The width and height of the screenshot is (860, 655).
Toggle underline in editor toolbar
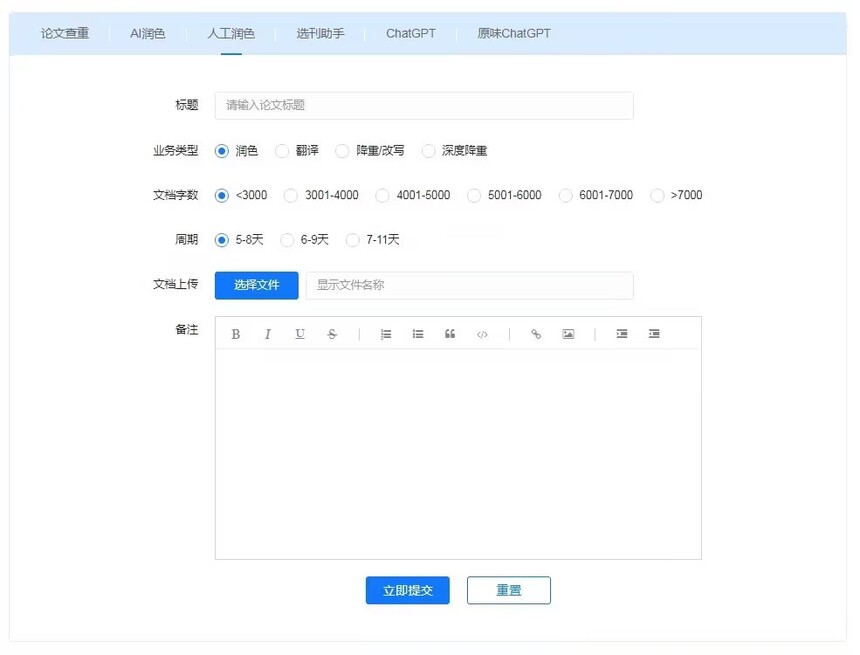pyautogui.click(x=299, y=334)
